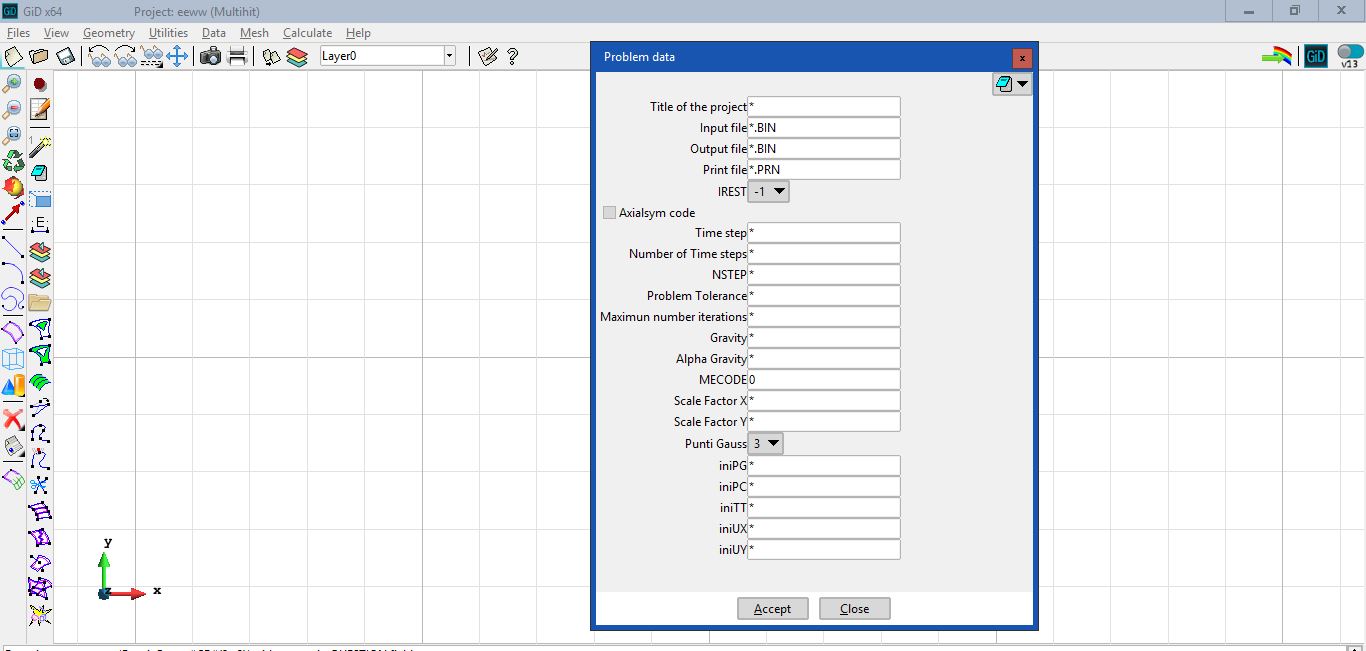Click the question mark help icon

click(512, 57)
